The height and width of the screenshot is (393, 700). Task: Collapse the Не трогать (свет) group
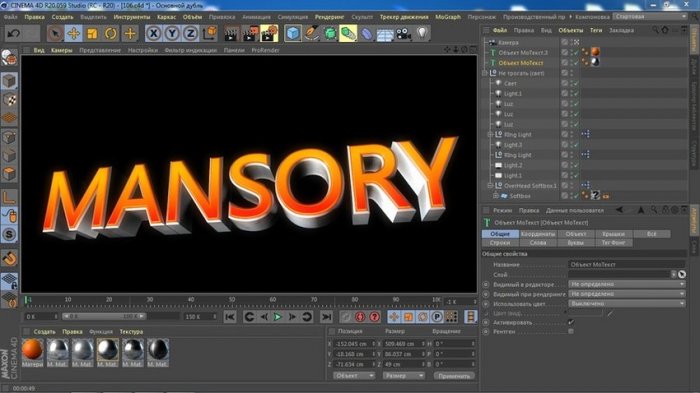click(x=485, y=73)
